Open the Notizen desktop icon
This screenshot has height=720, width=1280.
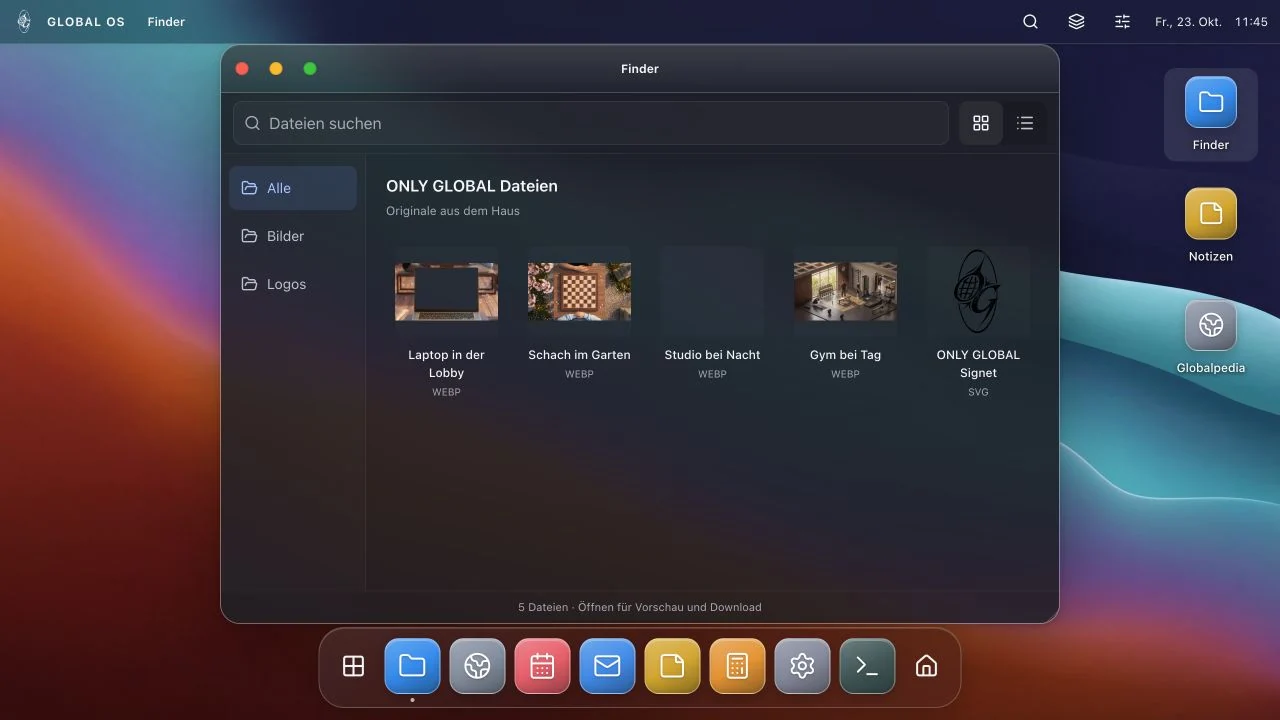coord(1211,226)
